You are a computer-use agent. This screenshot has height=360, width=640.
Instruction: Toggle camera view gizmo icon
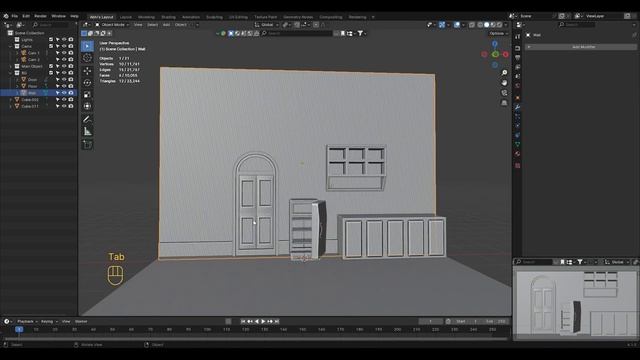504,93
